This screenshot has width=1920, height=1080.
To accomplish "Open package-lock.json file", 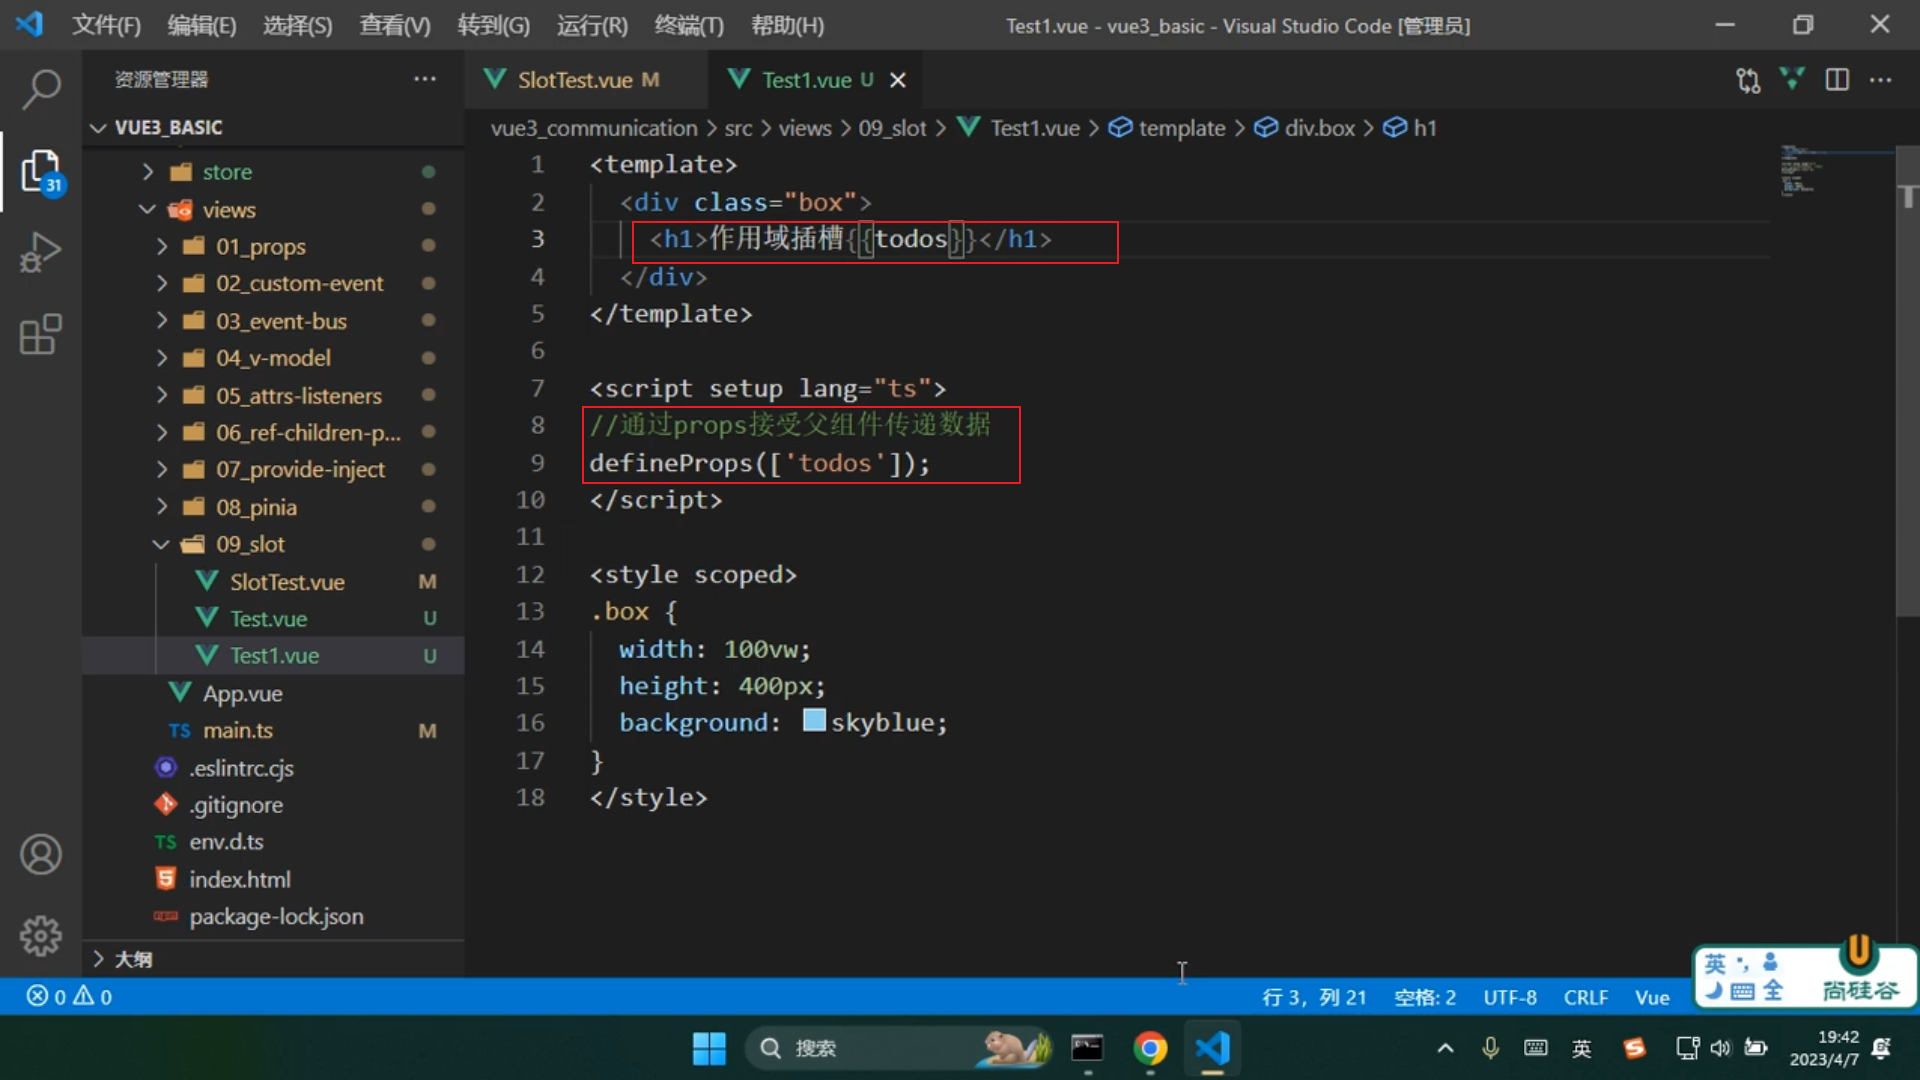I will [272, 916].
